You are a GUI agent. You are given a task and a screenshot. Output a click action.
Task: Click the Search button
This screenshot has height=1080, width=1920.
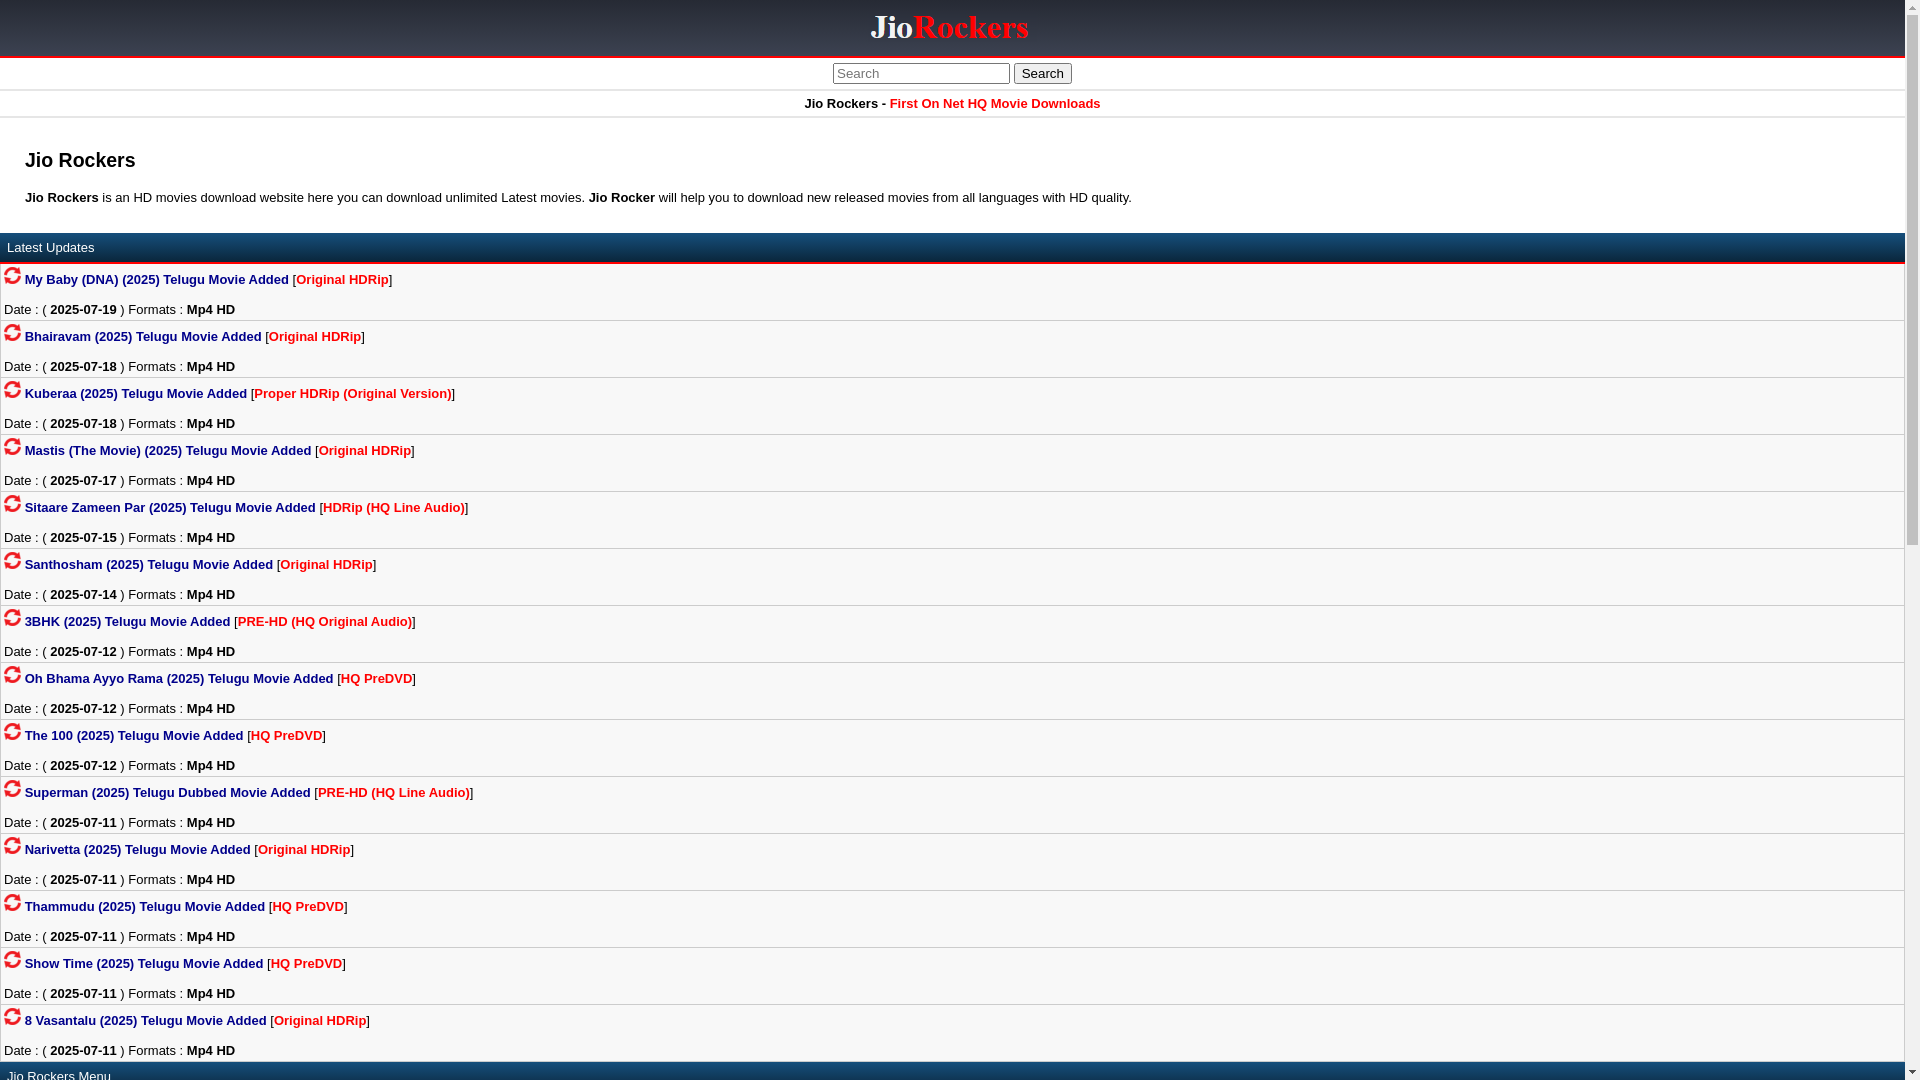click(1043, 73)
